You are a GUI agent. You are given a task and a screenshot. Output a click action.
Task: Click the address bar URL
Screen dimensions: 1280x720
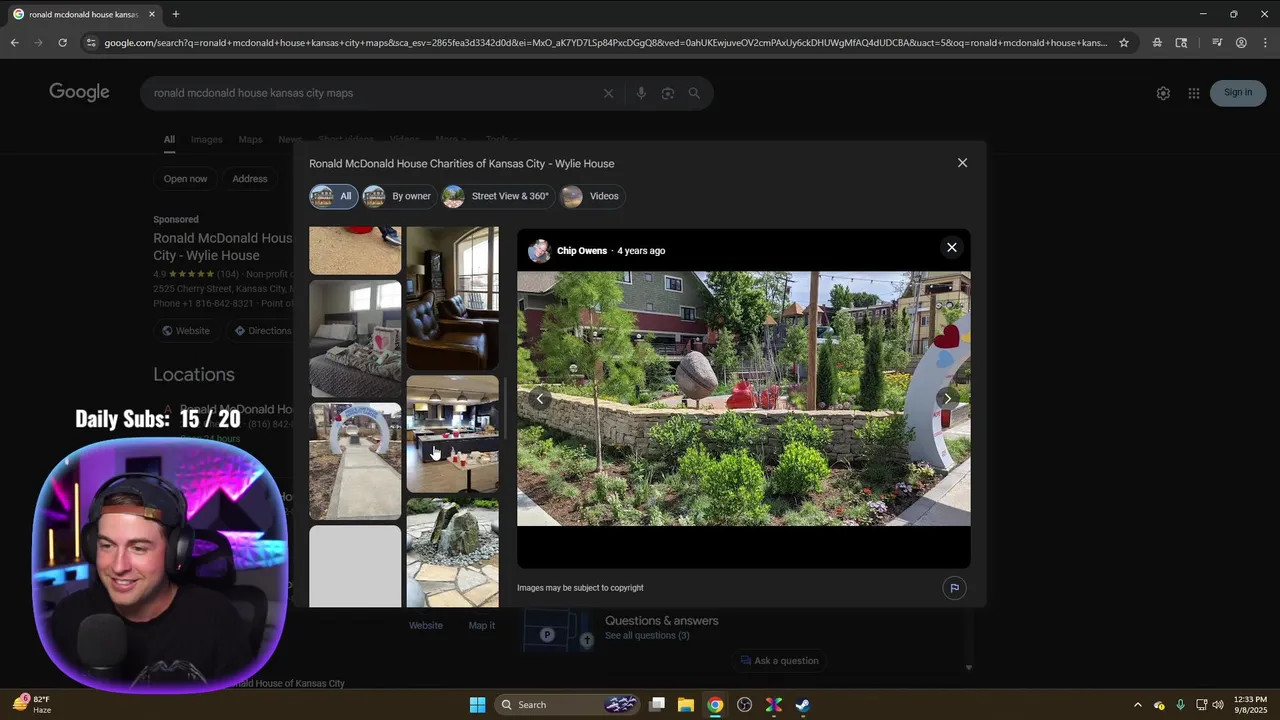click(x=605, y=43)
